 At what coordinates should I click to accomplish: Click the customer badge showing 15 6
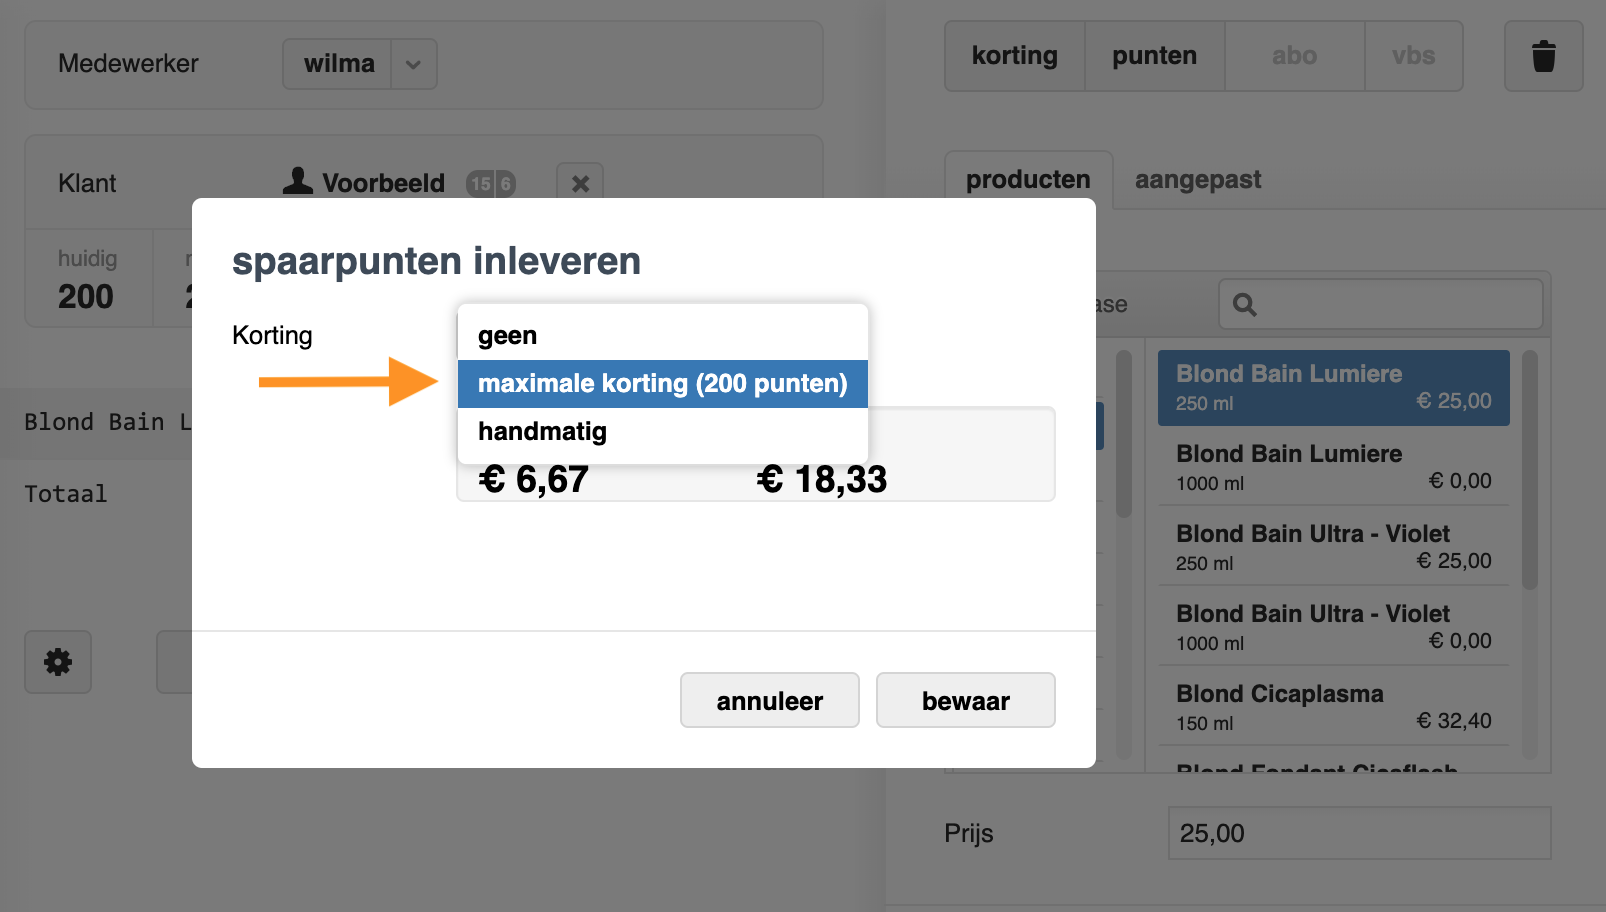coord(491,183)
